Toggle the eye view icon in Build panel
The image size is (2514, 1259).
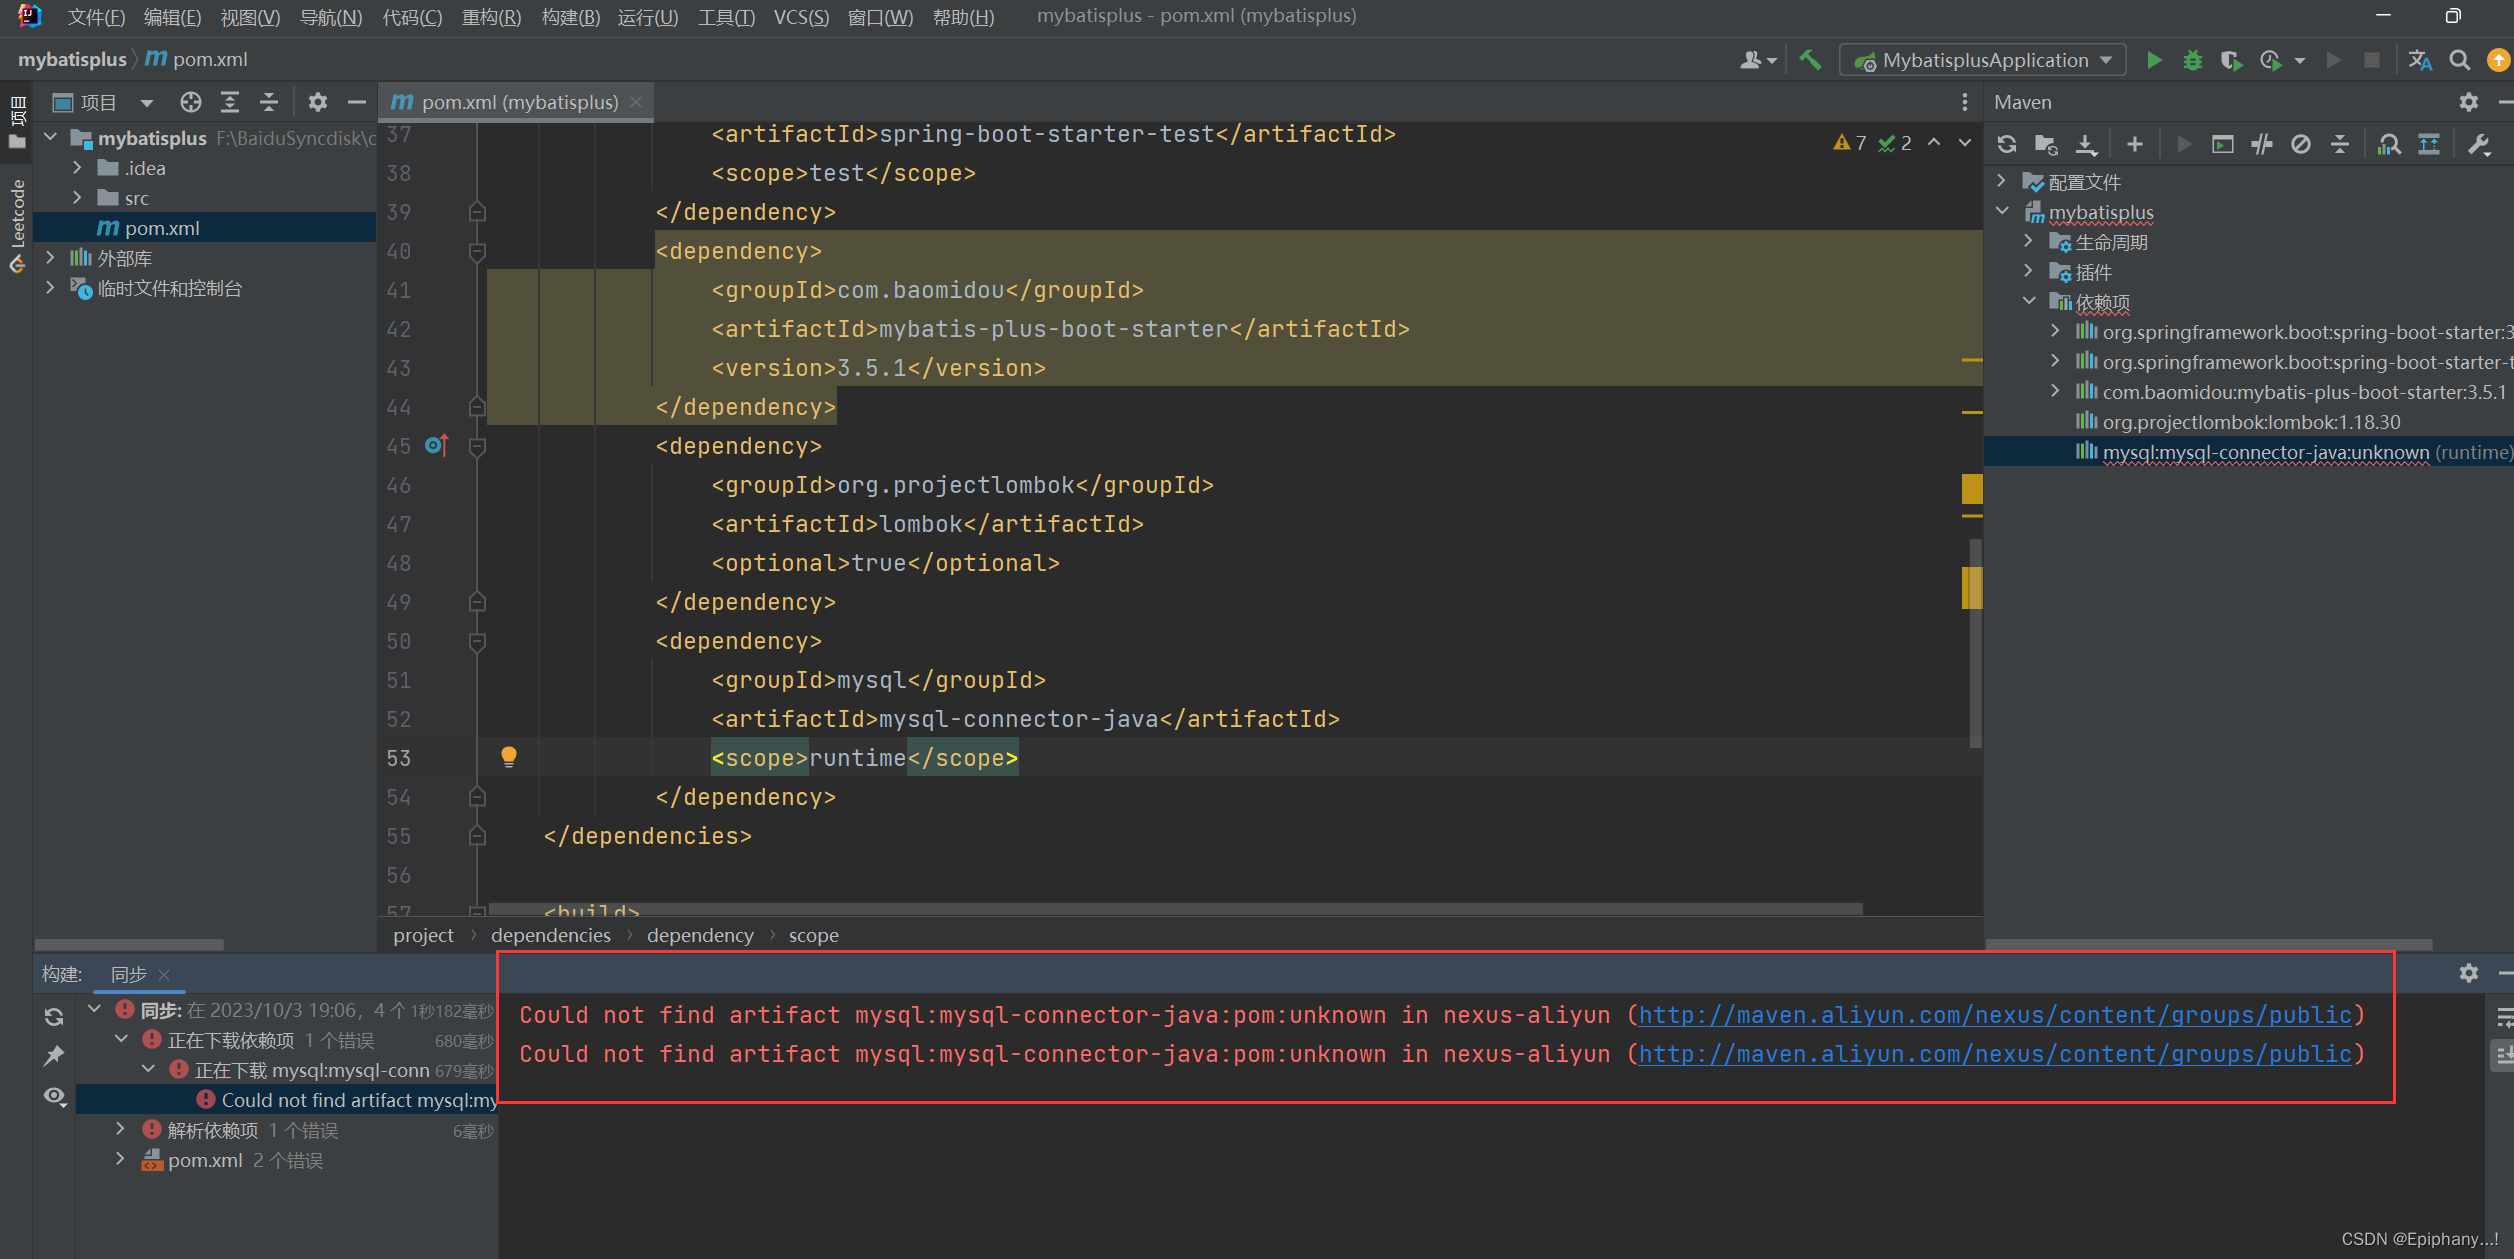point(55,1096)
